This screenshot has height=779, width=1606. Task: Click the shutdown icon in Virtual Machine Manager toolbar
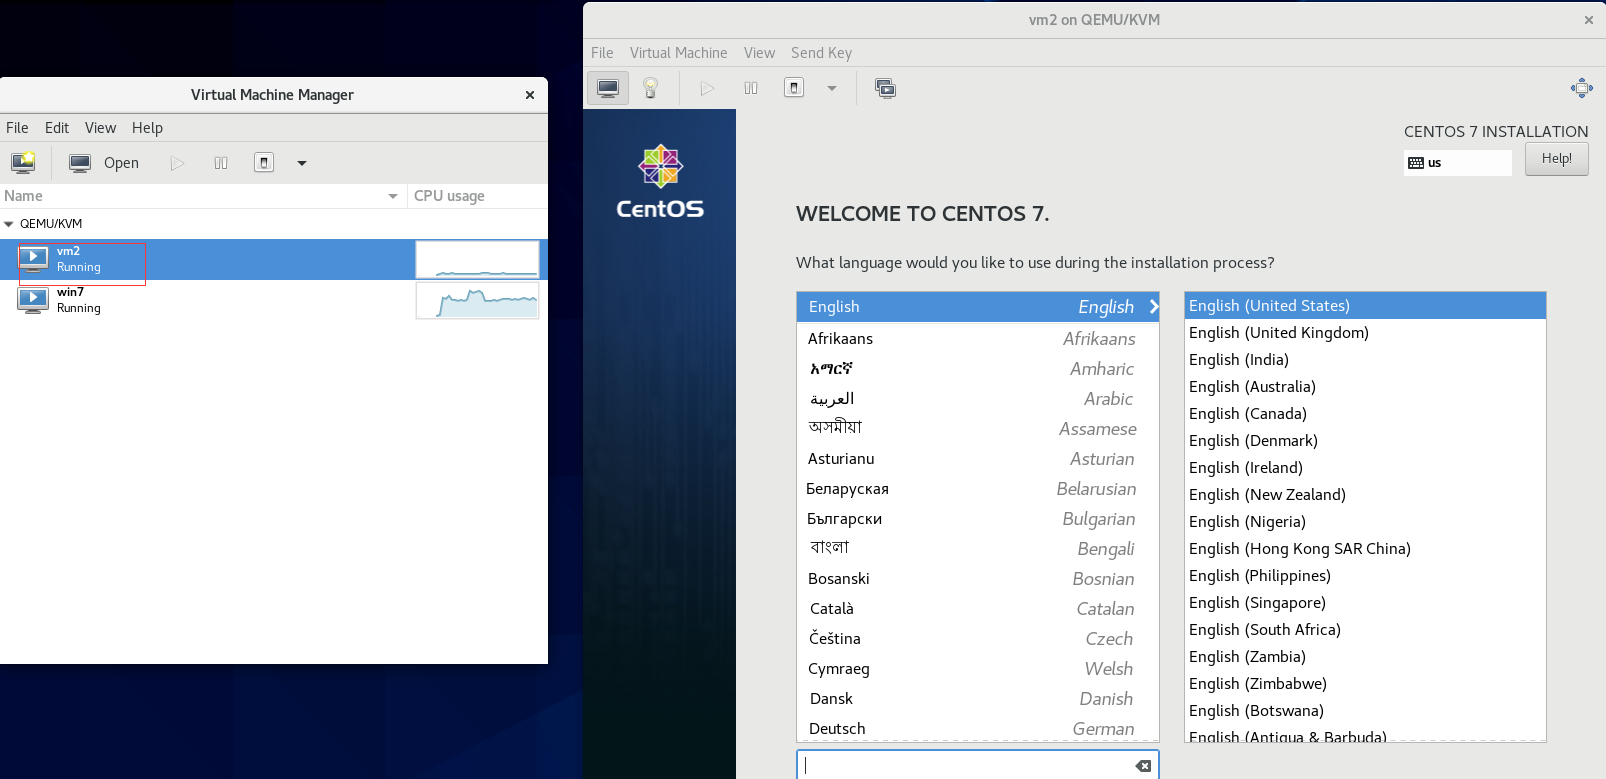point(264,163)
